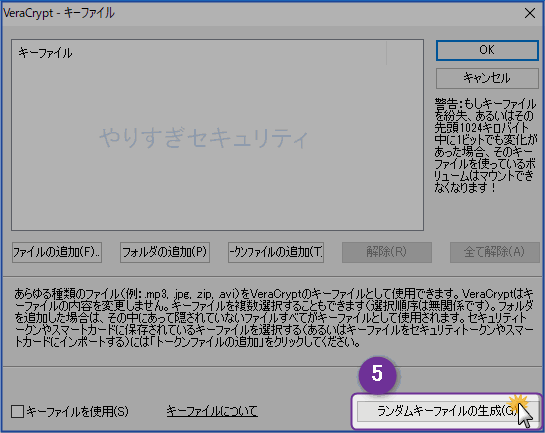Image resolution: width=545 pixels, height=433 pixels.
Task: Click the 全て解除(A) button
Action: (494, 252)
